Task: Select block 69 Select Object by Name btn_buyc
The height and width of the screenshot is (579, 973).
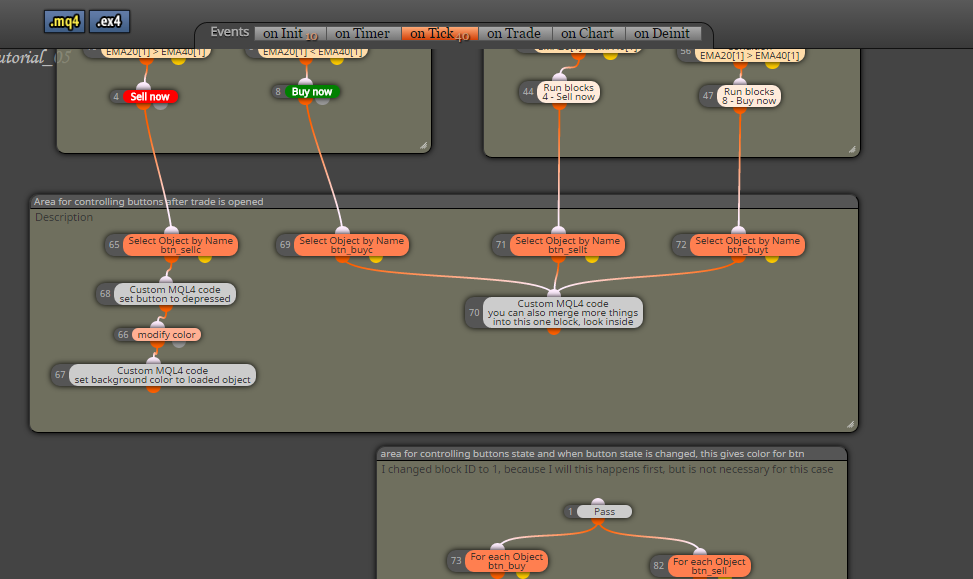Action: click(351, 245)
